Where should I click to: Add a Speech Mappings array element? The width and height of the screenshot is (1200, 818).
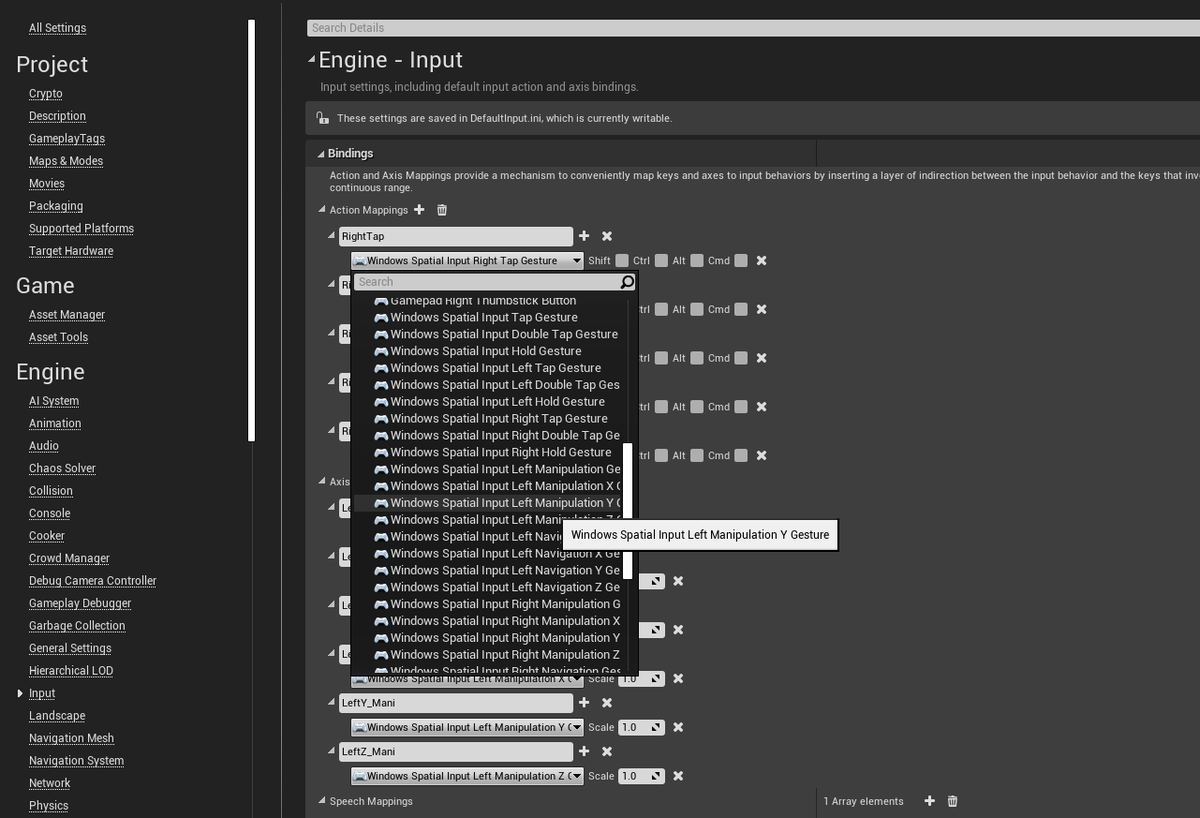coord(929,801)
